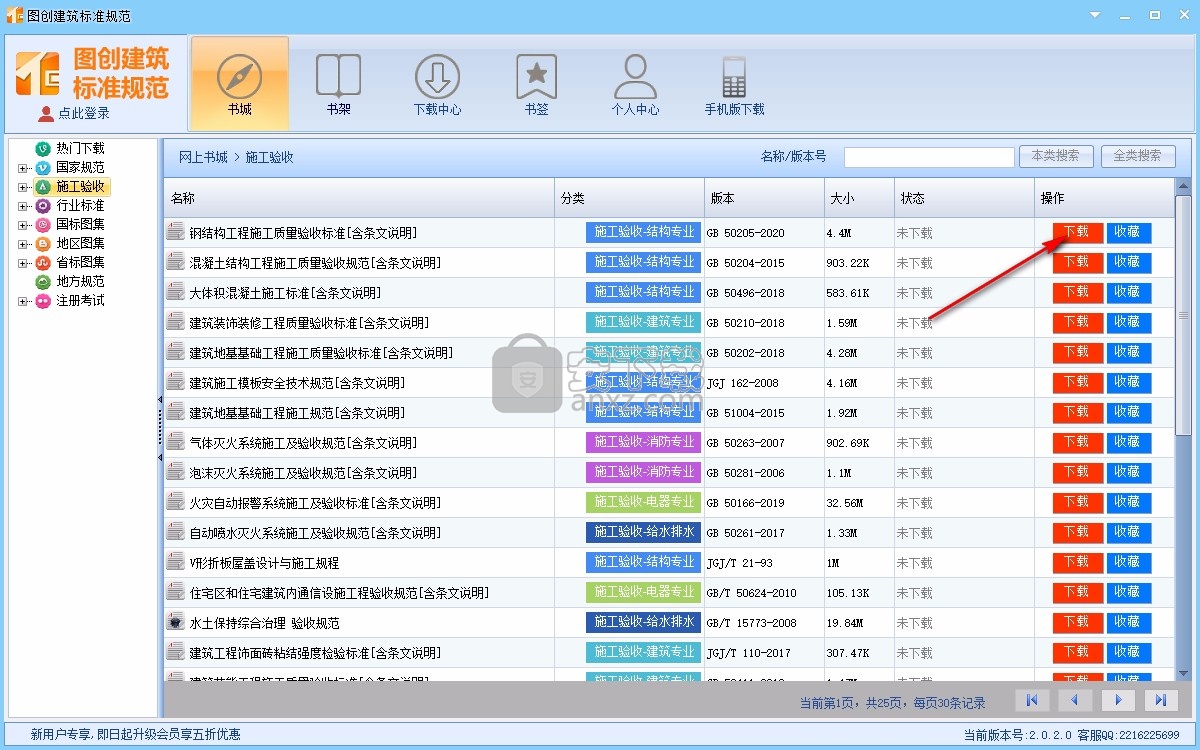This screenshot has height=750, width=1200.
Task: Click the document icon beside 钢结构工程施工质量验收标准
Action: (x=176, y=232)
